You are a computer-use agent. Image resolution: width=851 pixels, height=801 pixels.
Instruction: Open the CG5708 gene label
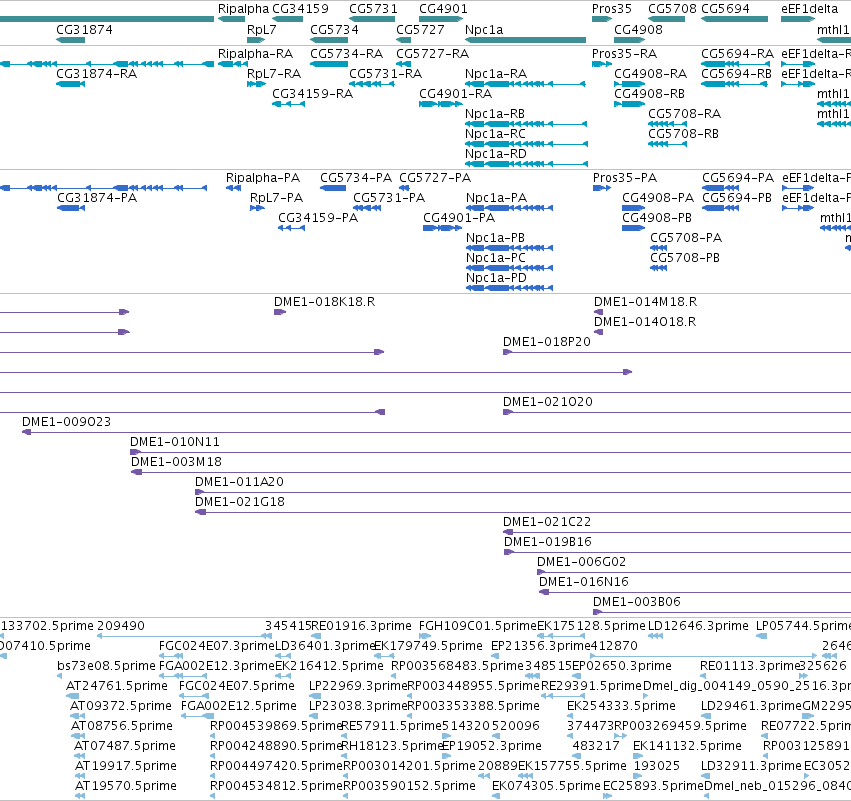pyautogui.click(x=672, y=9)
